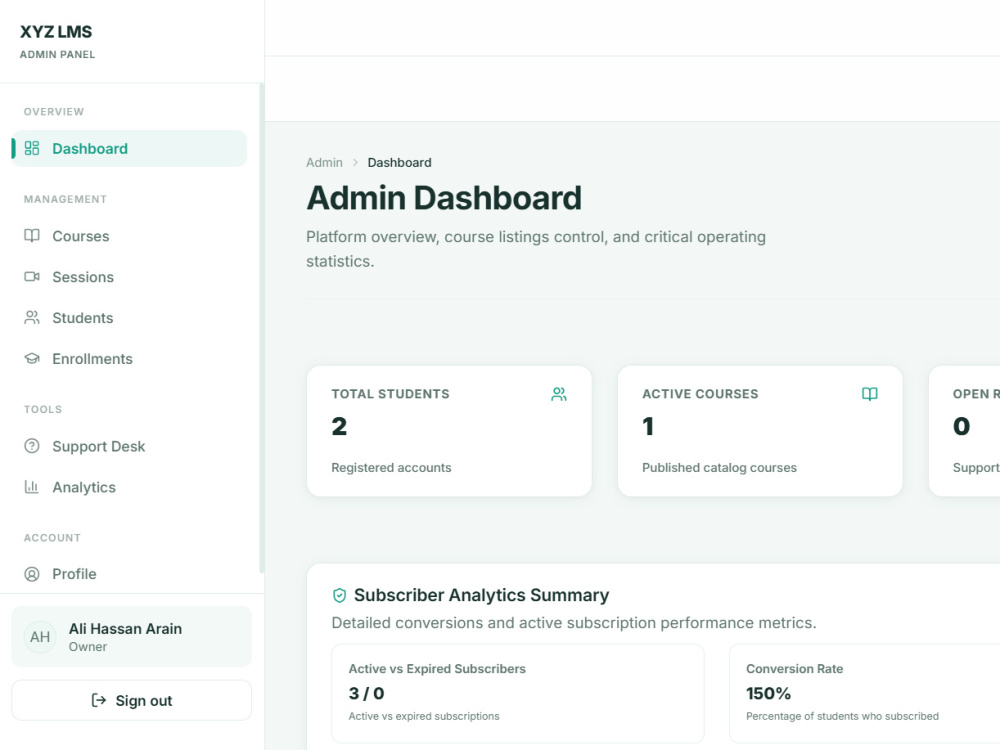The width and height of the screenshot is (1000, 750).
Task: Click the Ali Hassan Arain user card
Action: pos(131,636)
